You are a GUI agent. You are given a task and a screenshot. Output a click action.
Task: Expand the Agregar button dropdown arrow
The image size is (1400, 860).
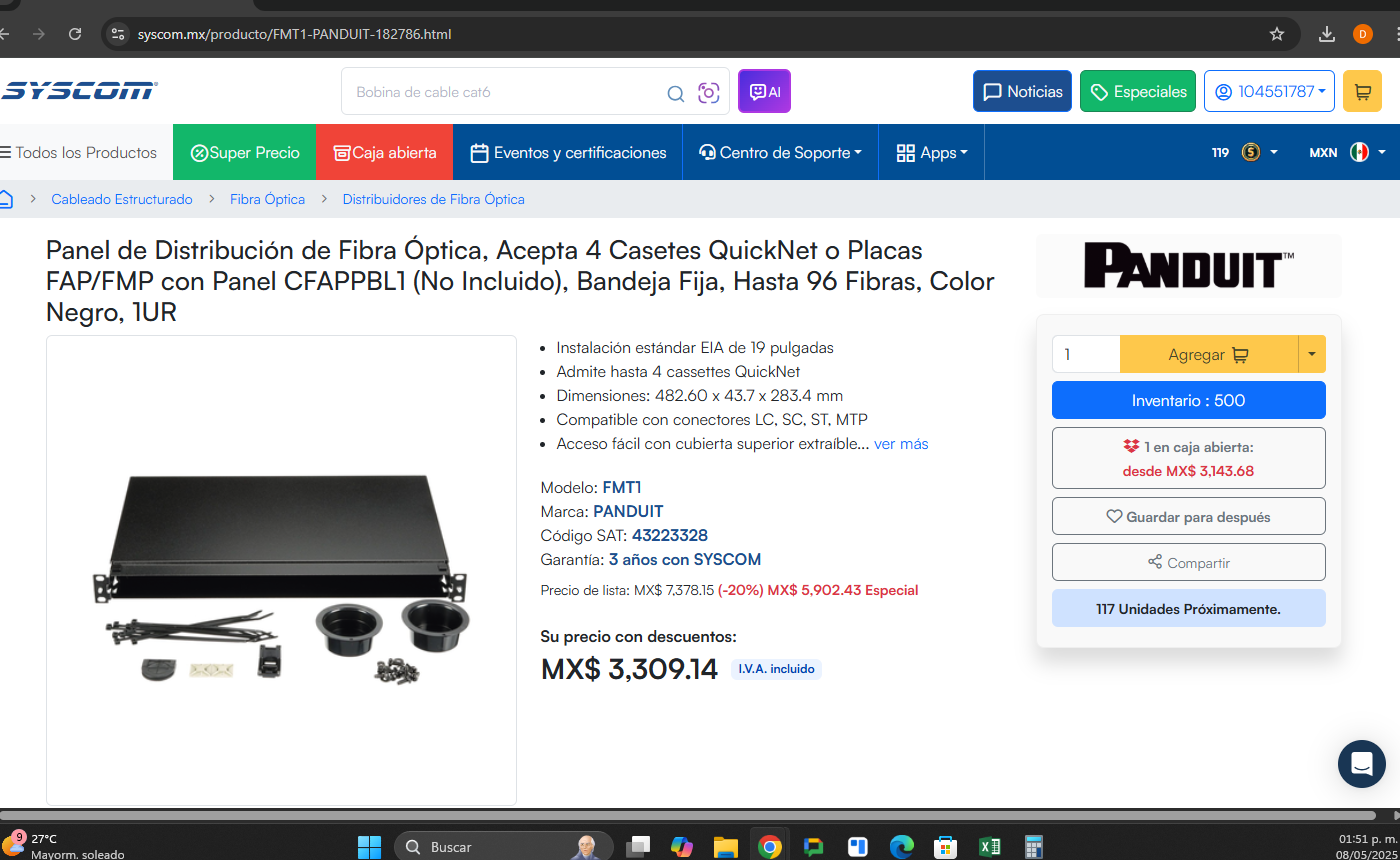pyautogui.click(x=1312, y=354)
